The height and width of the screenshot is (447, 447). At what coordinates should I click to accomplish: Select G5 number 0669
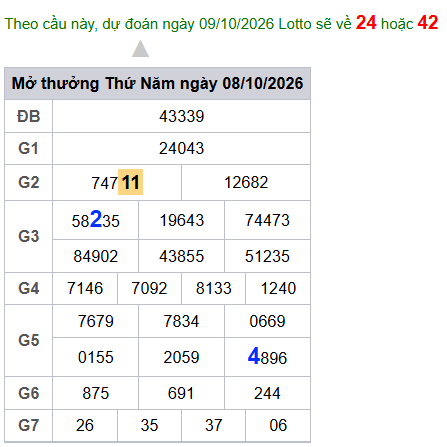[267, 321]
